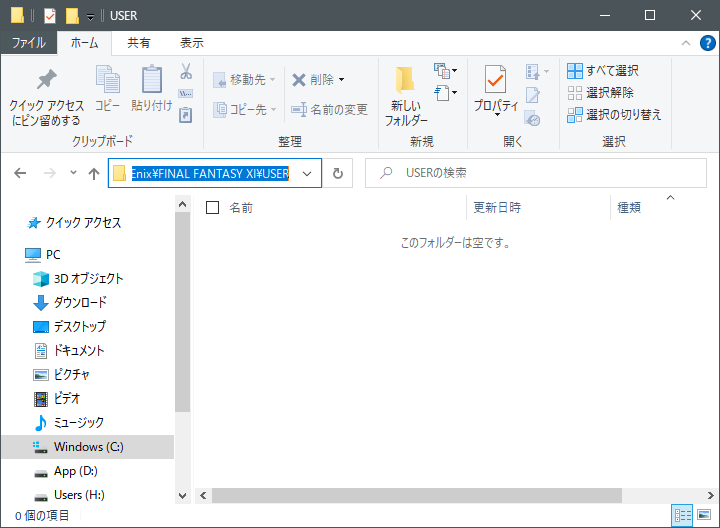This screenshot has width=720, height=528.
Task: Click the folder icon in address bar
Action: (119, 173)
